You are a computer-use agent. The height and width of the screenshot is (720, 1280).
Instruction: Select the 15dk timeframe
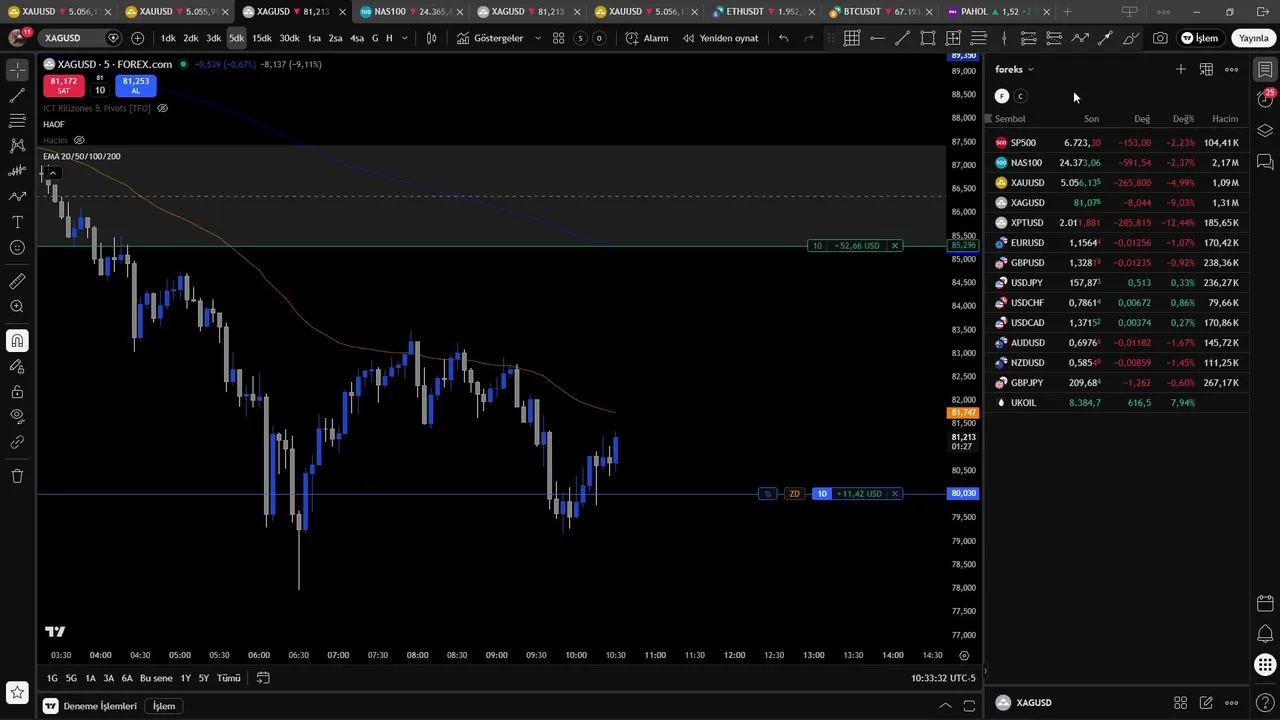click(262, 38)
